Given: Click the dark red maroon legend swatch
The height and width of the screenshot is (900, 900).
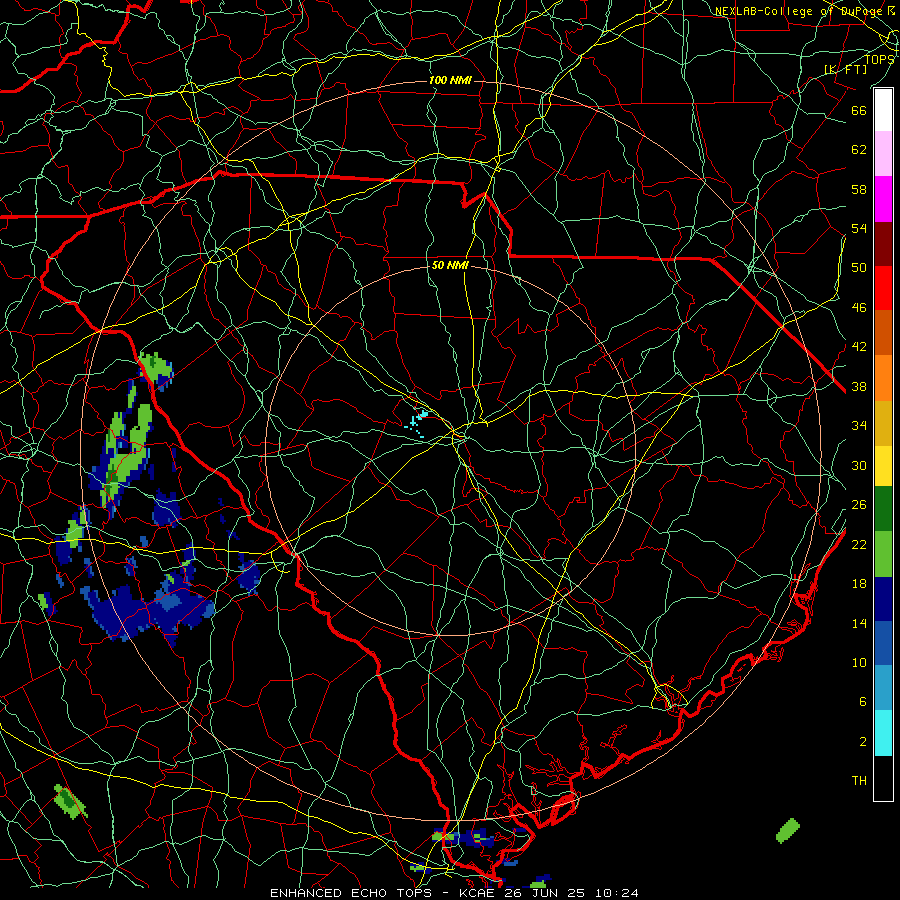Looking at the screenshot, I should tap(883, 243).
